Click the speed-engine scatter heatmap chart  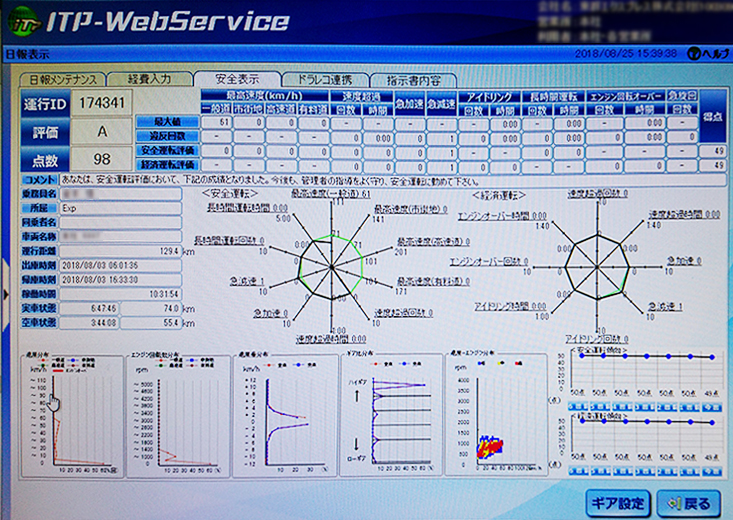[495, 414]
